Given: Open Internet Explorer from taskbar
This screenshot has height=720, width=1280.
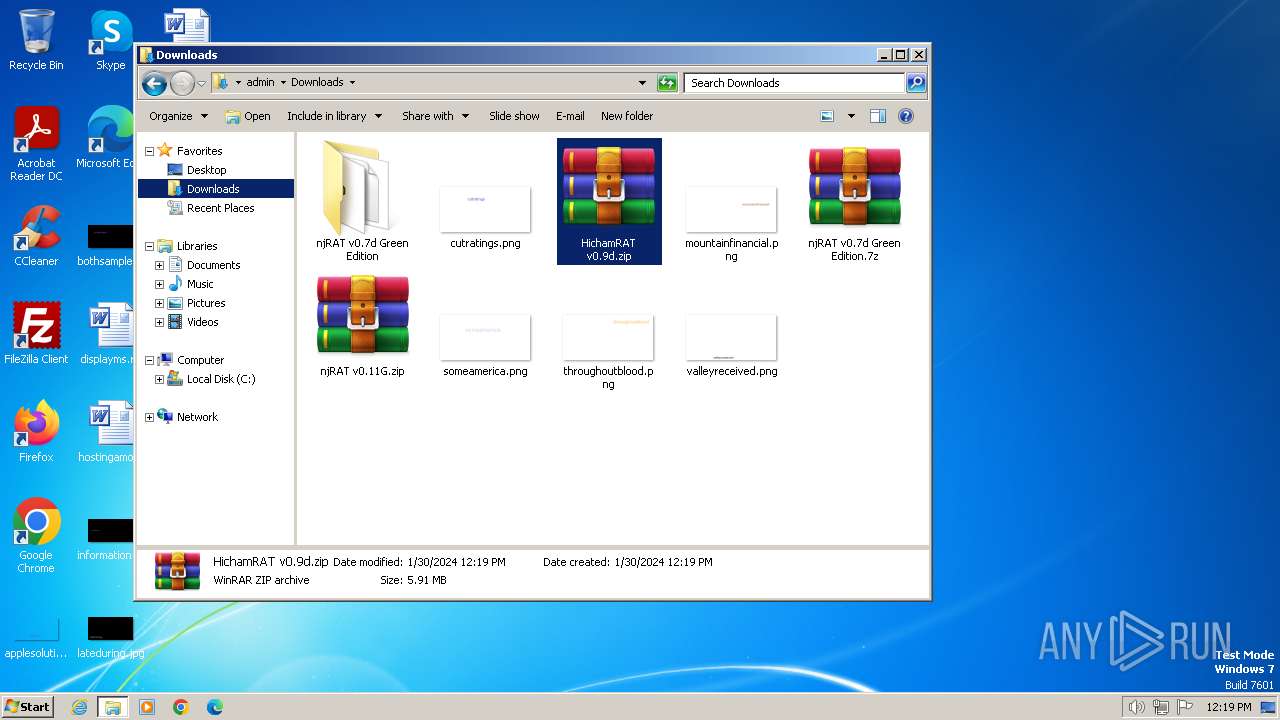Looking at the screenshot, I should click(x=79, y=707).
